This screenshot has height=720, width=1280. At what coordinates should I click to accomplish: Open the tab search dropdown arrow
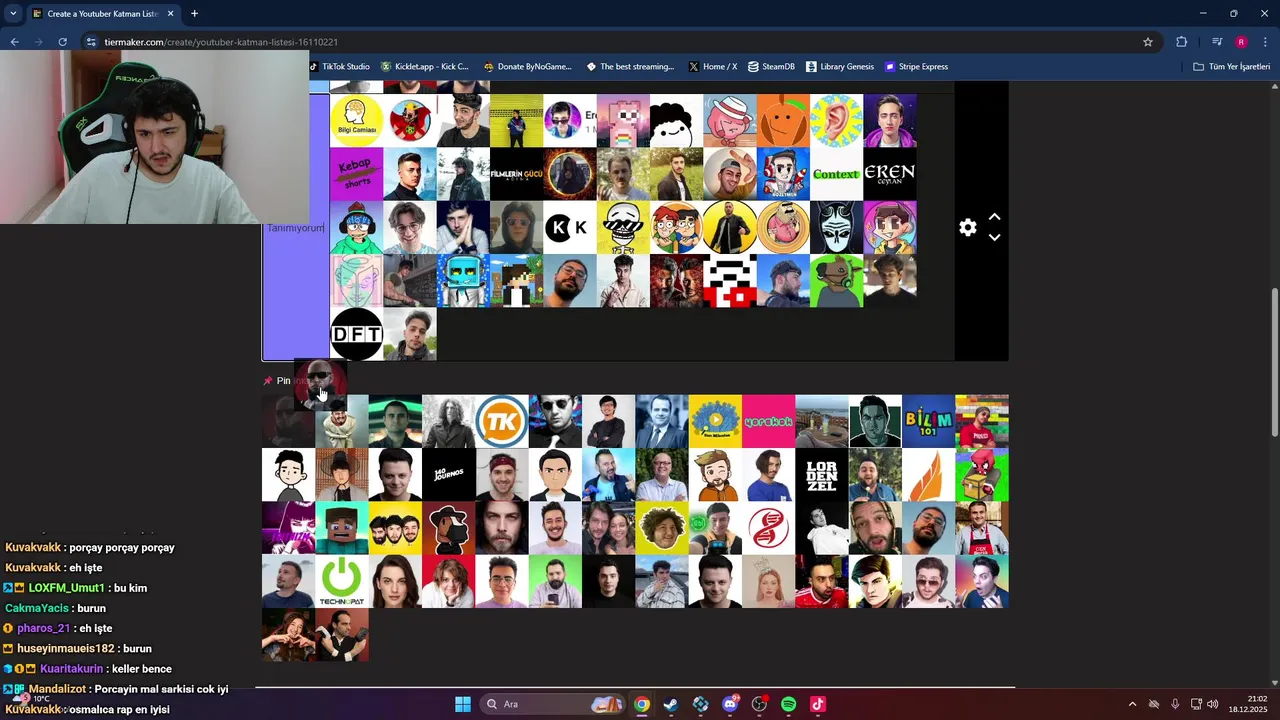[x=13, y=13]
